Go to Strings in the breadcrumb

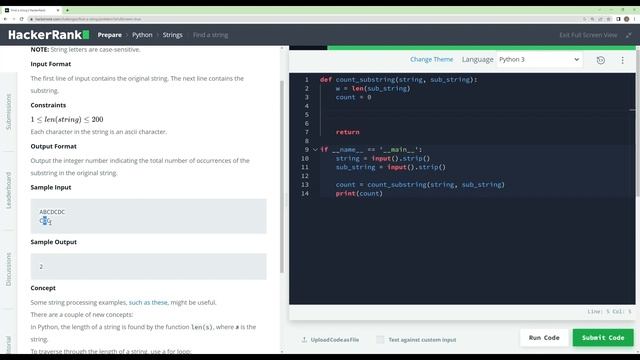(x=173, y=35)
